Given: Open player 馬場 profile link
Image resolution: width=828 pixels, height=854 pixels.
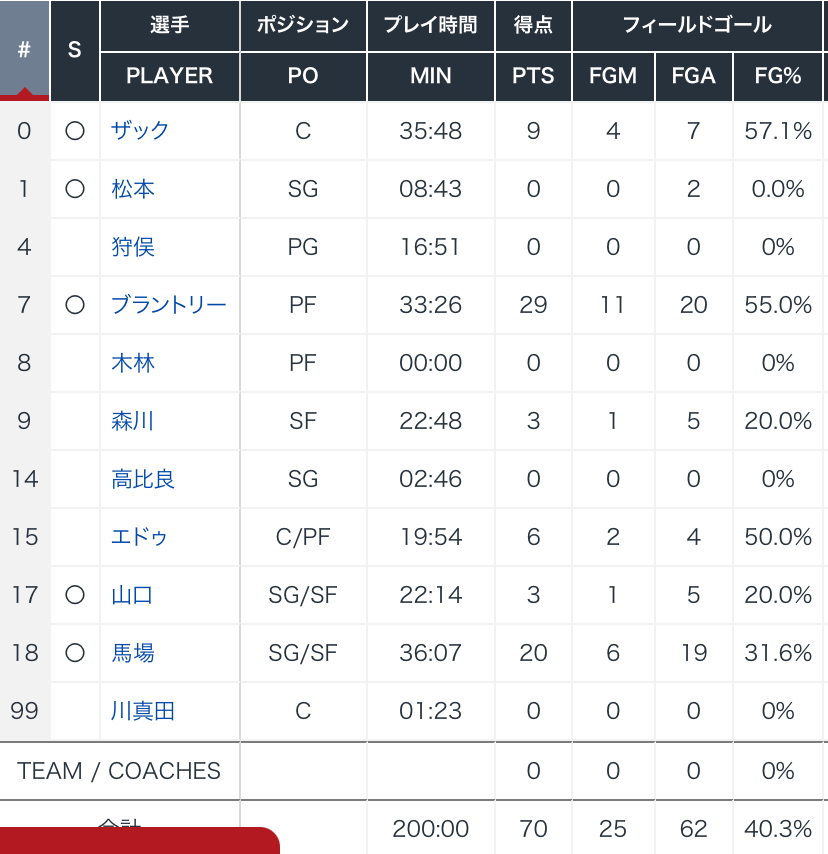Looking at the screenshot, I should tap(133, 653).
